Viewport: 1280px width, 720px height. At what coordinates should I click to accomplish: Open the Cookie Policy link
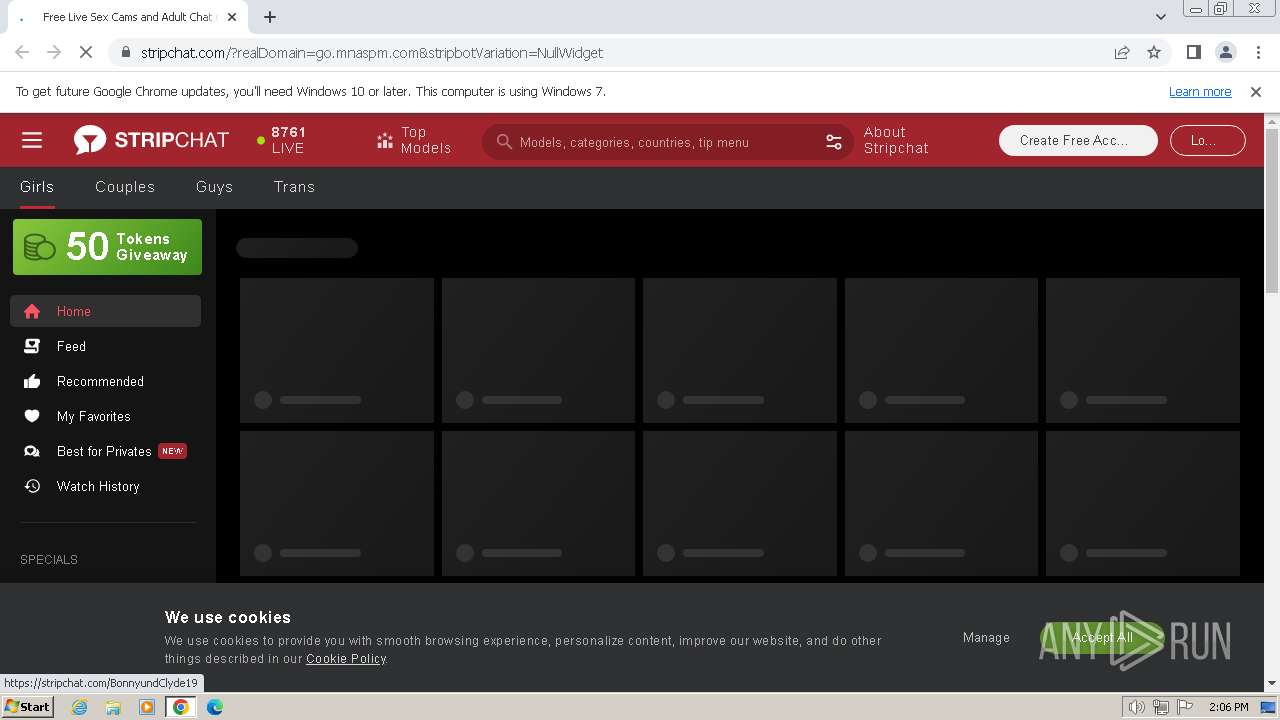tap(346, 659)
